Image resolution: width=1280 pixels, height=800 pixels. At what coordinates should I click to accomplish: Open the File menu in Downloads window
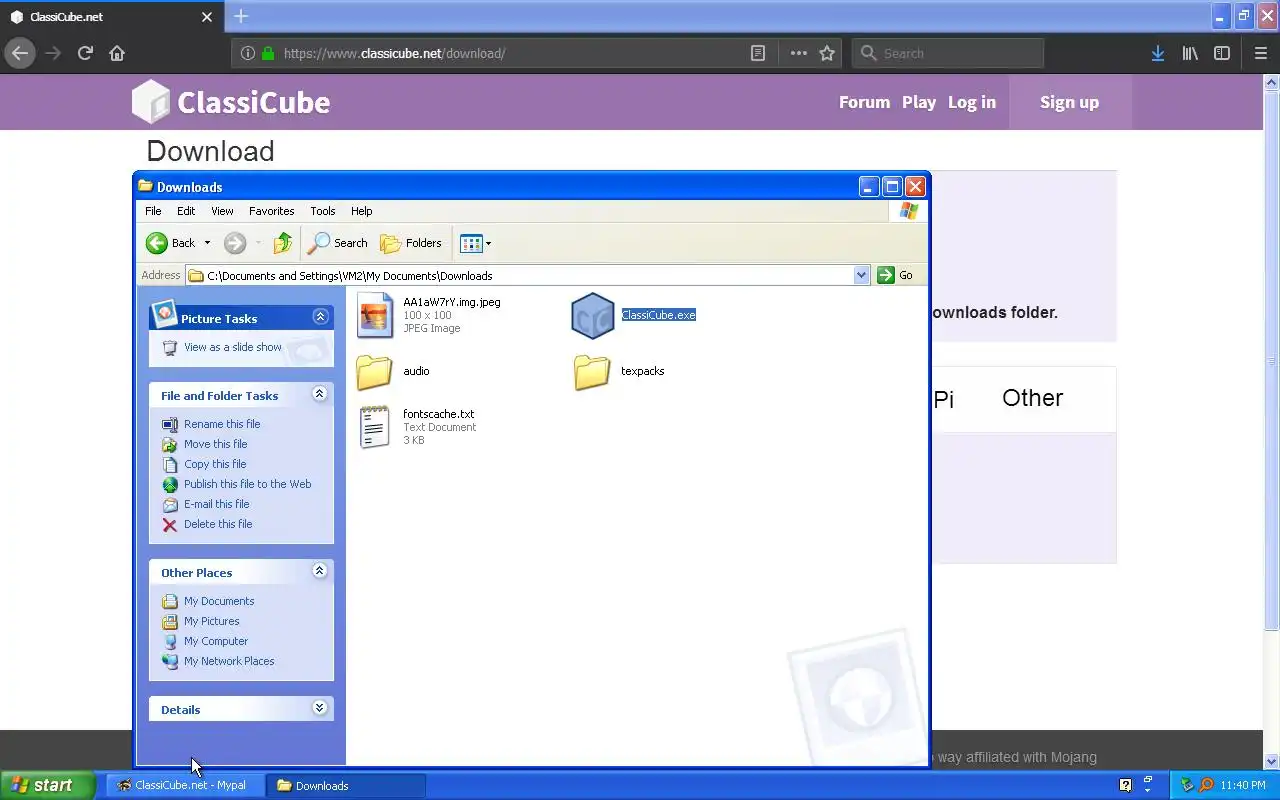[x=153, y=211]
